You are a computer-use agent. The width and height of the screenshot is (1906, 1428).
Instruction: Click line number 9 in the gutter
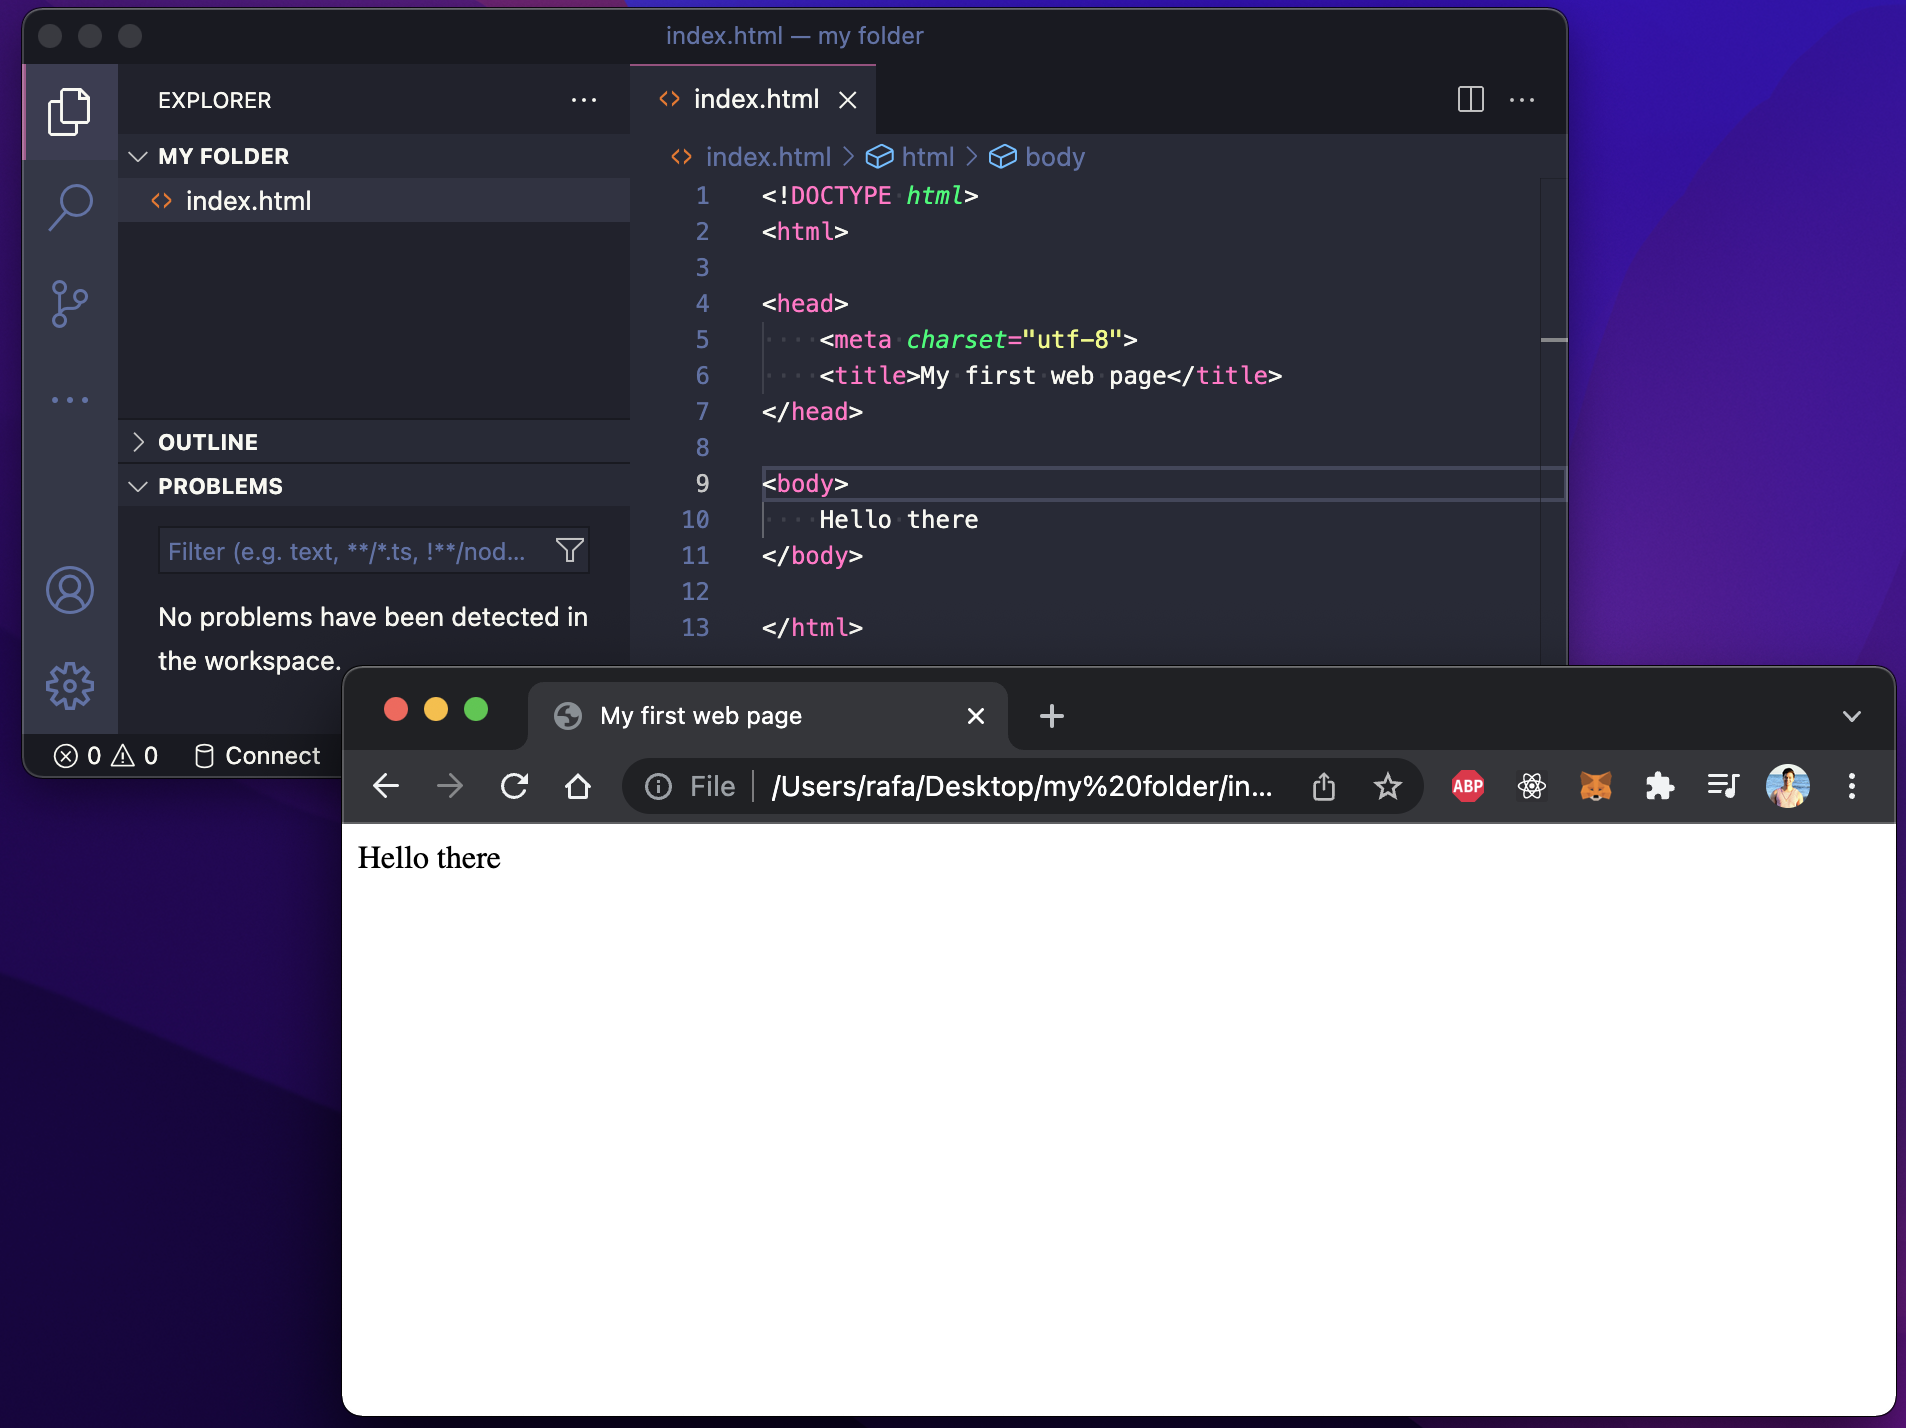click(702, 484)
